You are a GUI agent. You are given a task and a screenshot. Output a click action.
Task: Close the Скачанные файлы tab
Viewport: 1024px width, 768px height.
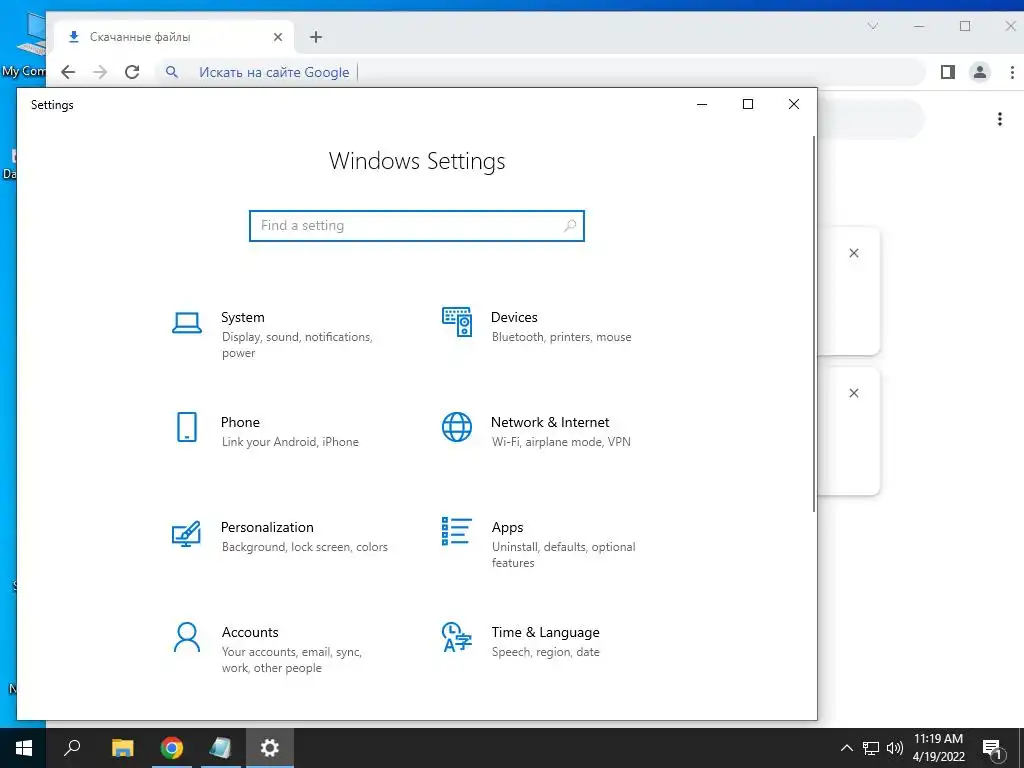point(278,37)
